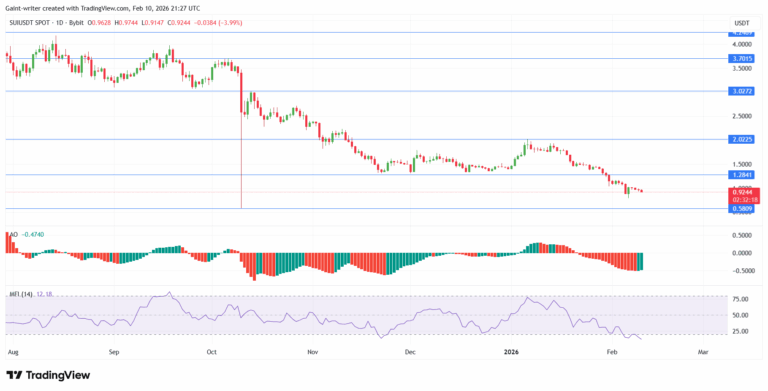Click the 1.5000 price axis label
Screen dimensions: 768x391
742,165
